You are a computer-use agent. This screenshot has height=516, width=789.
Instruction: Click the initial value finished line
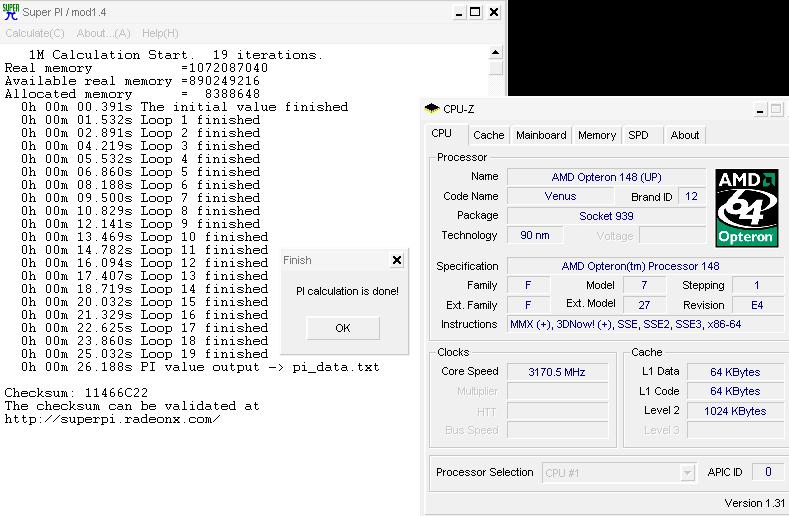point(185,107)
